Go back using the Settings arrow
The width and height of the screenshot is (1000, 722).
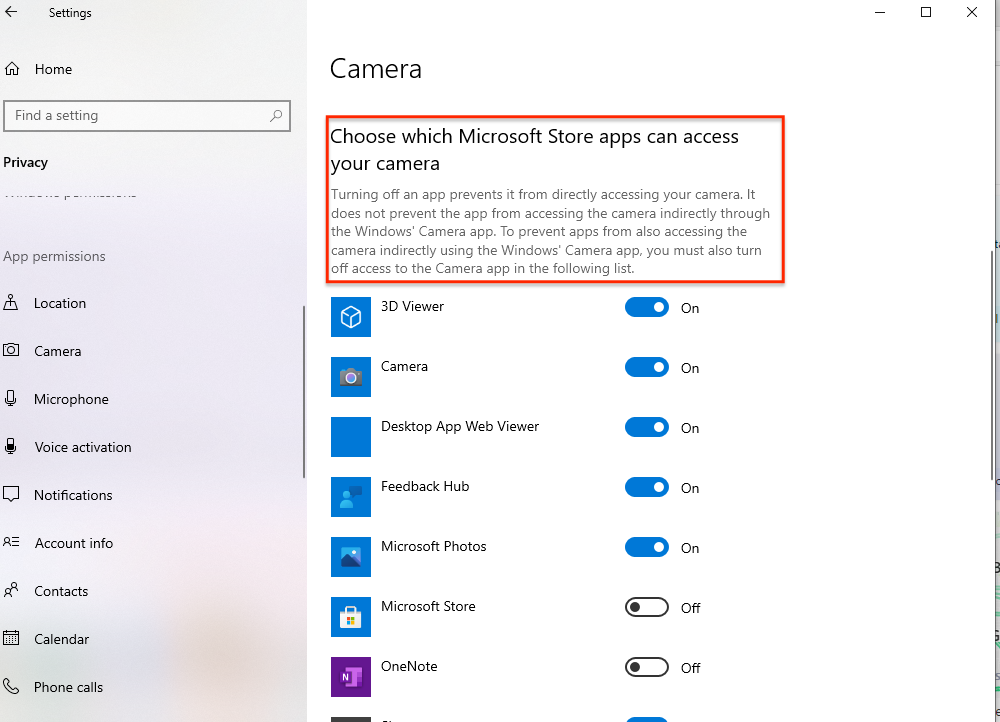click(x=11, y=12)
